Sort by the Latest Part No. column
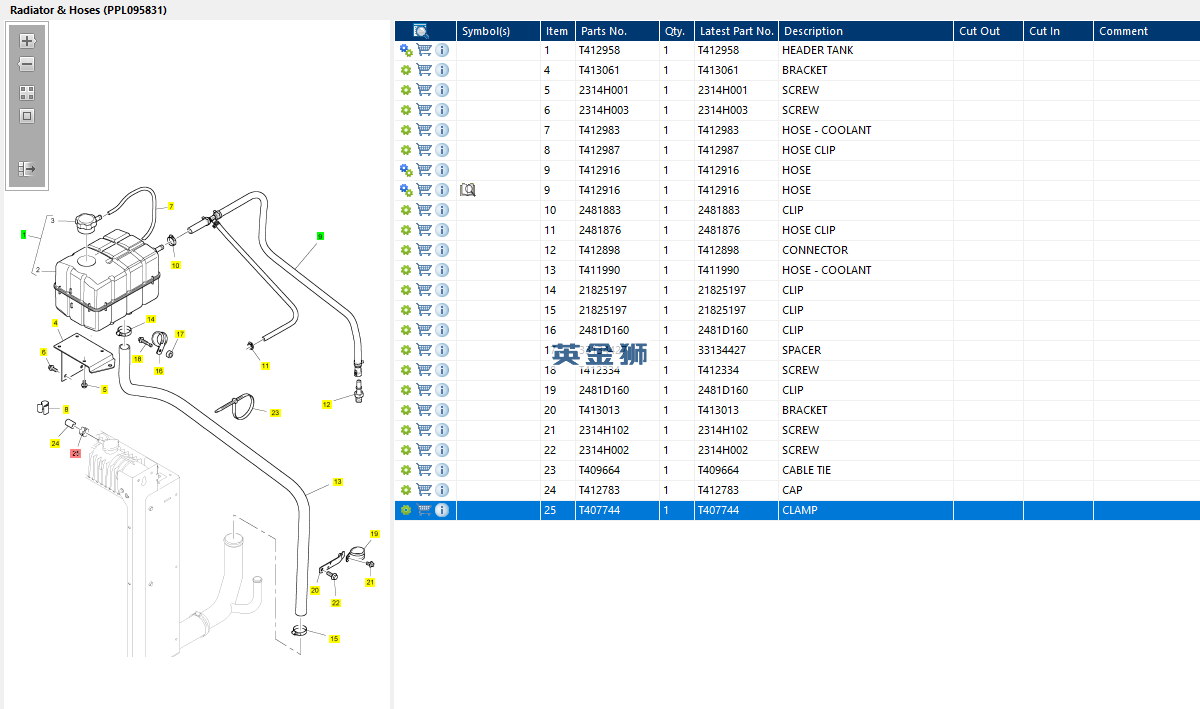The height and width of the screenshot is (709, 1200). 736,31
